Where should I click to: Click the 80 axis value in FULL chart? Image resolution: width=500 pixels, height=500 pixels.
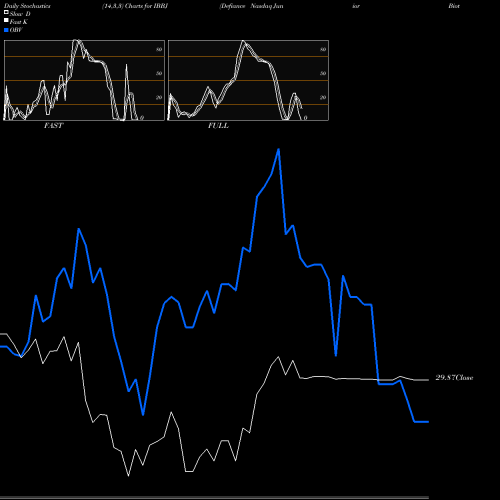(323, 50)
